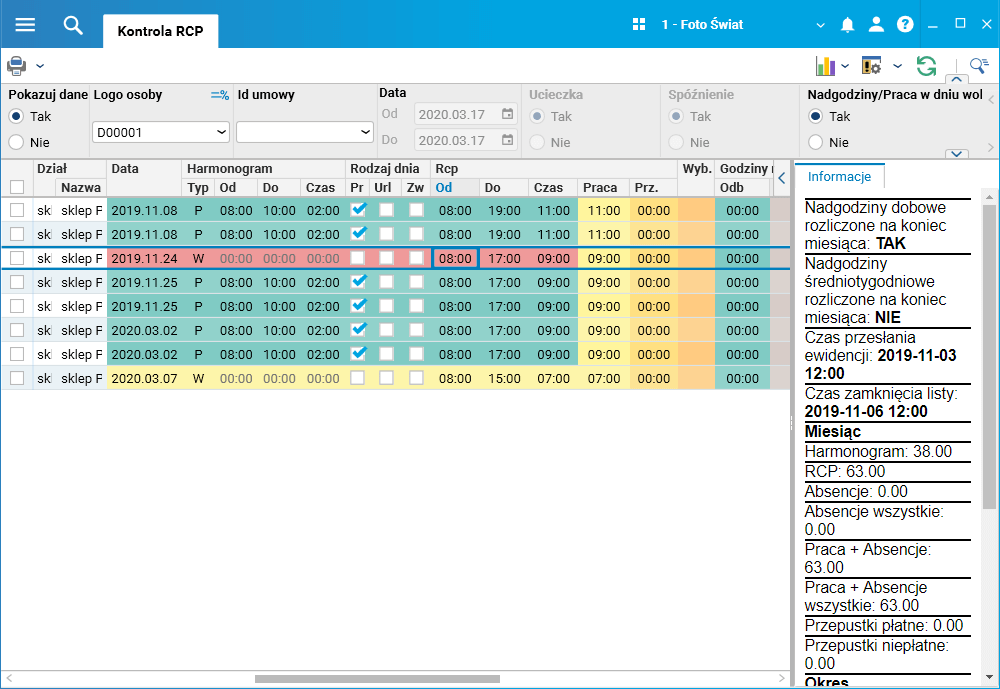Viewport: 1000px width, 689px height.
Task: Collapse the side panel with left chevron
Action: click(x=782, y=178)
